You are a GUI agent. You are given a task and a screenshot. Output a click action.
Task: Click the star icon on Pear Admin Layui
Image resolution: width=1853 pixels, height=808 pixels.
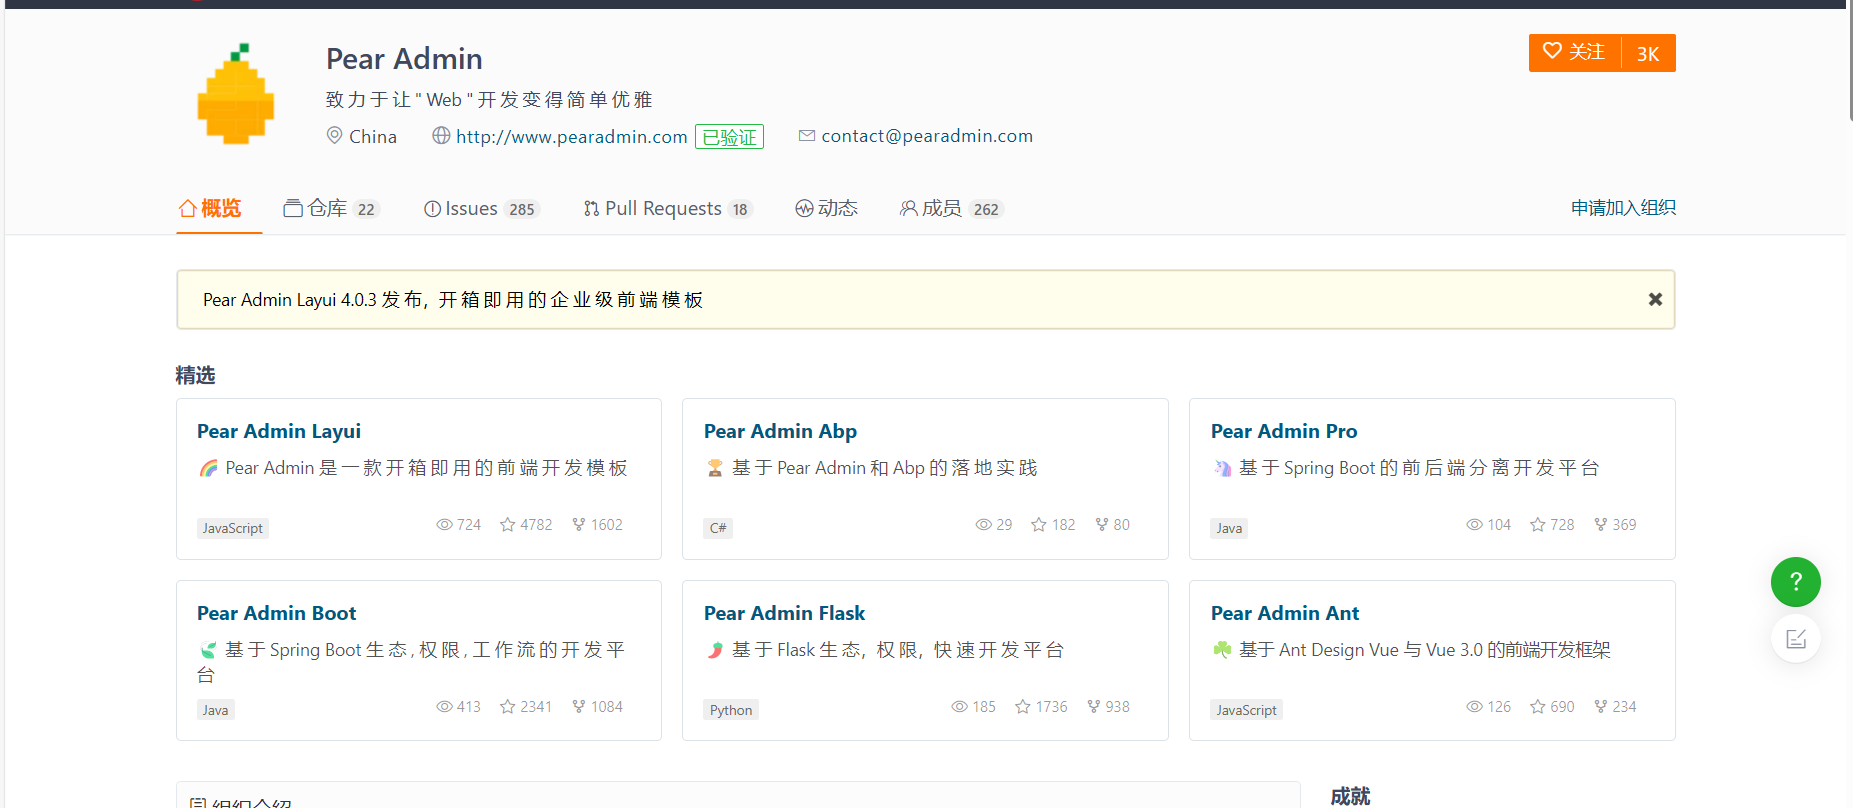[x=508, y=525]
